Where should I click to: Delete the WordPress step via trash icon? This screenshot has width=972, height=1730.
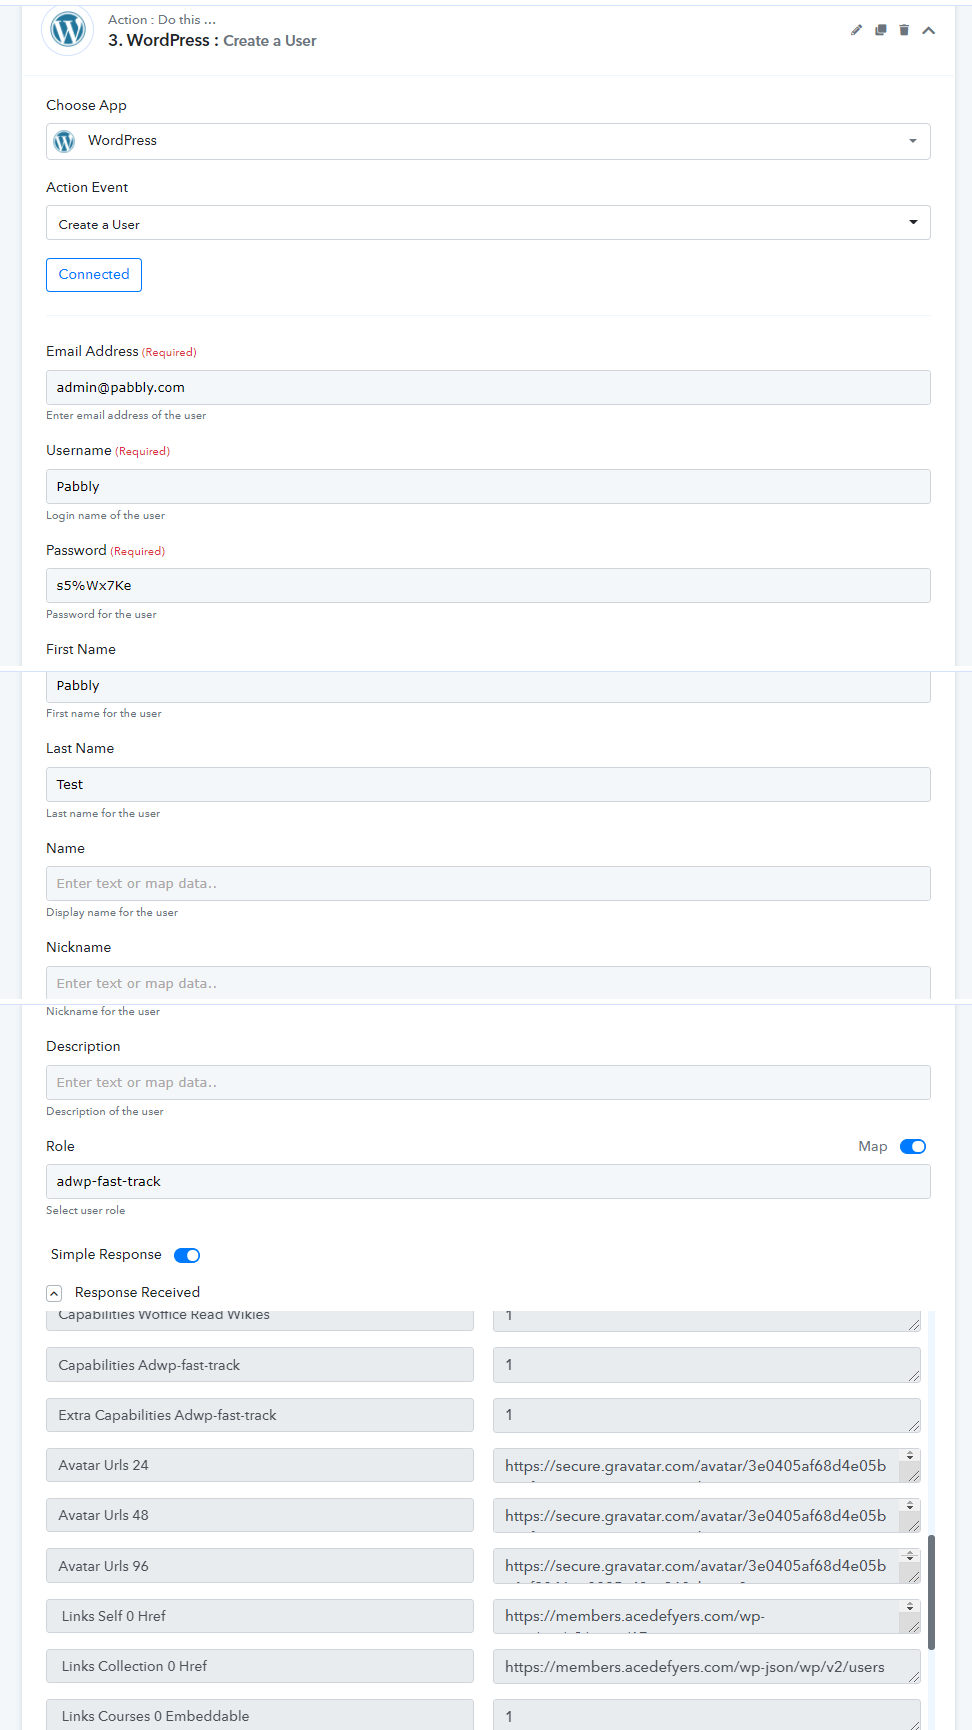point(904,30)
